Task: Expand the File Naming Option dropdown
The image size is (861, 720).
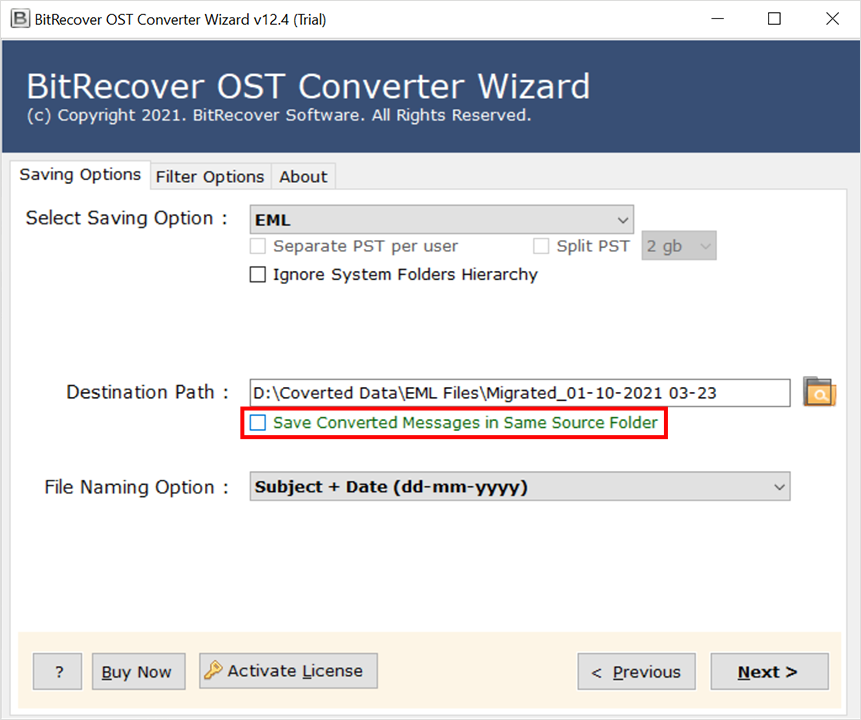Action: [519, 487]
